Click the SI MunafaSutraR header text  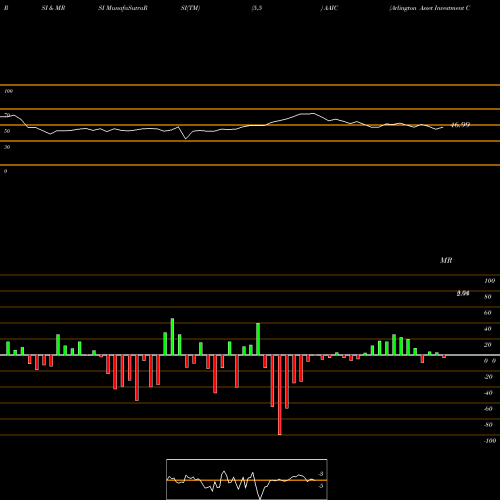[x=123, y=8]
